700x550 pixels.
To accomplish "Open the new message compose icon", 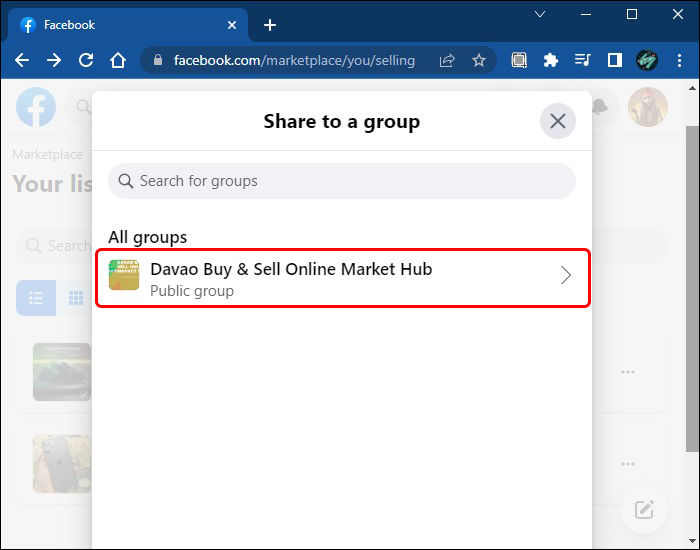I will click(x=644, y=510).
